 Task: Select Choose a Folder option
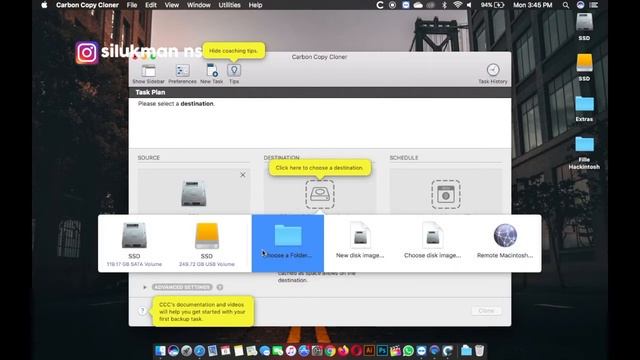[288, 243]
